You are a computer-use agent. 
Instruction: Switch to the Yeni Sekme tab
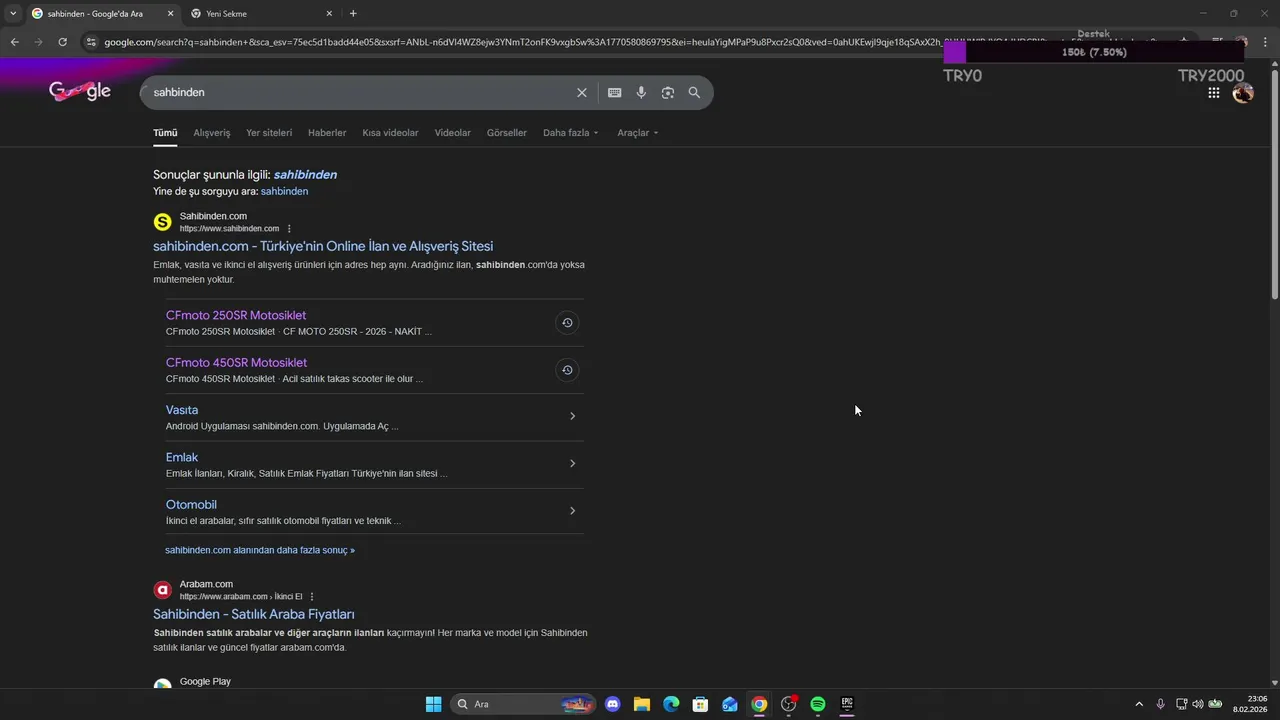click(262, 13)
